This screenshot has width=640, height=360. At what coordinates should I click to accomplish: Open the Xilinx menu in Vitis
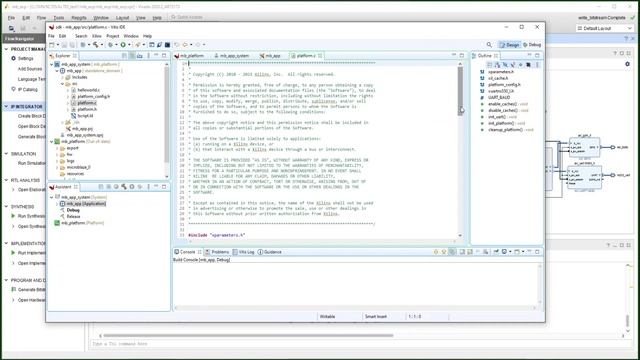click(97, 36)
